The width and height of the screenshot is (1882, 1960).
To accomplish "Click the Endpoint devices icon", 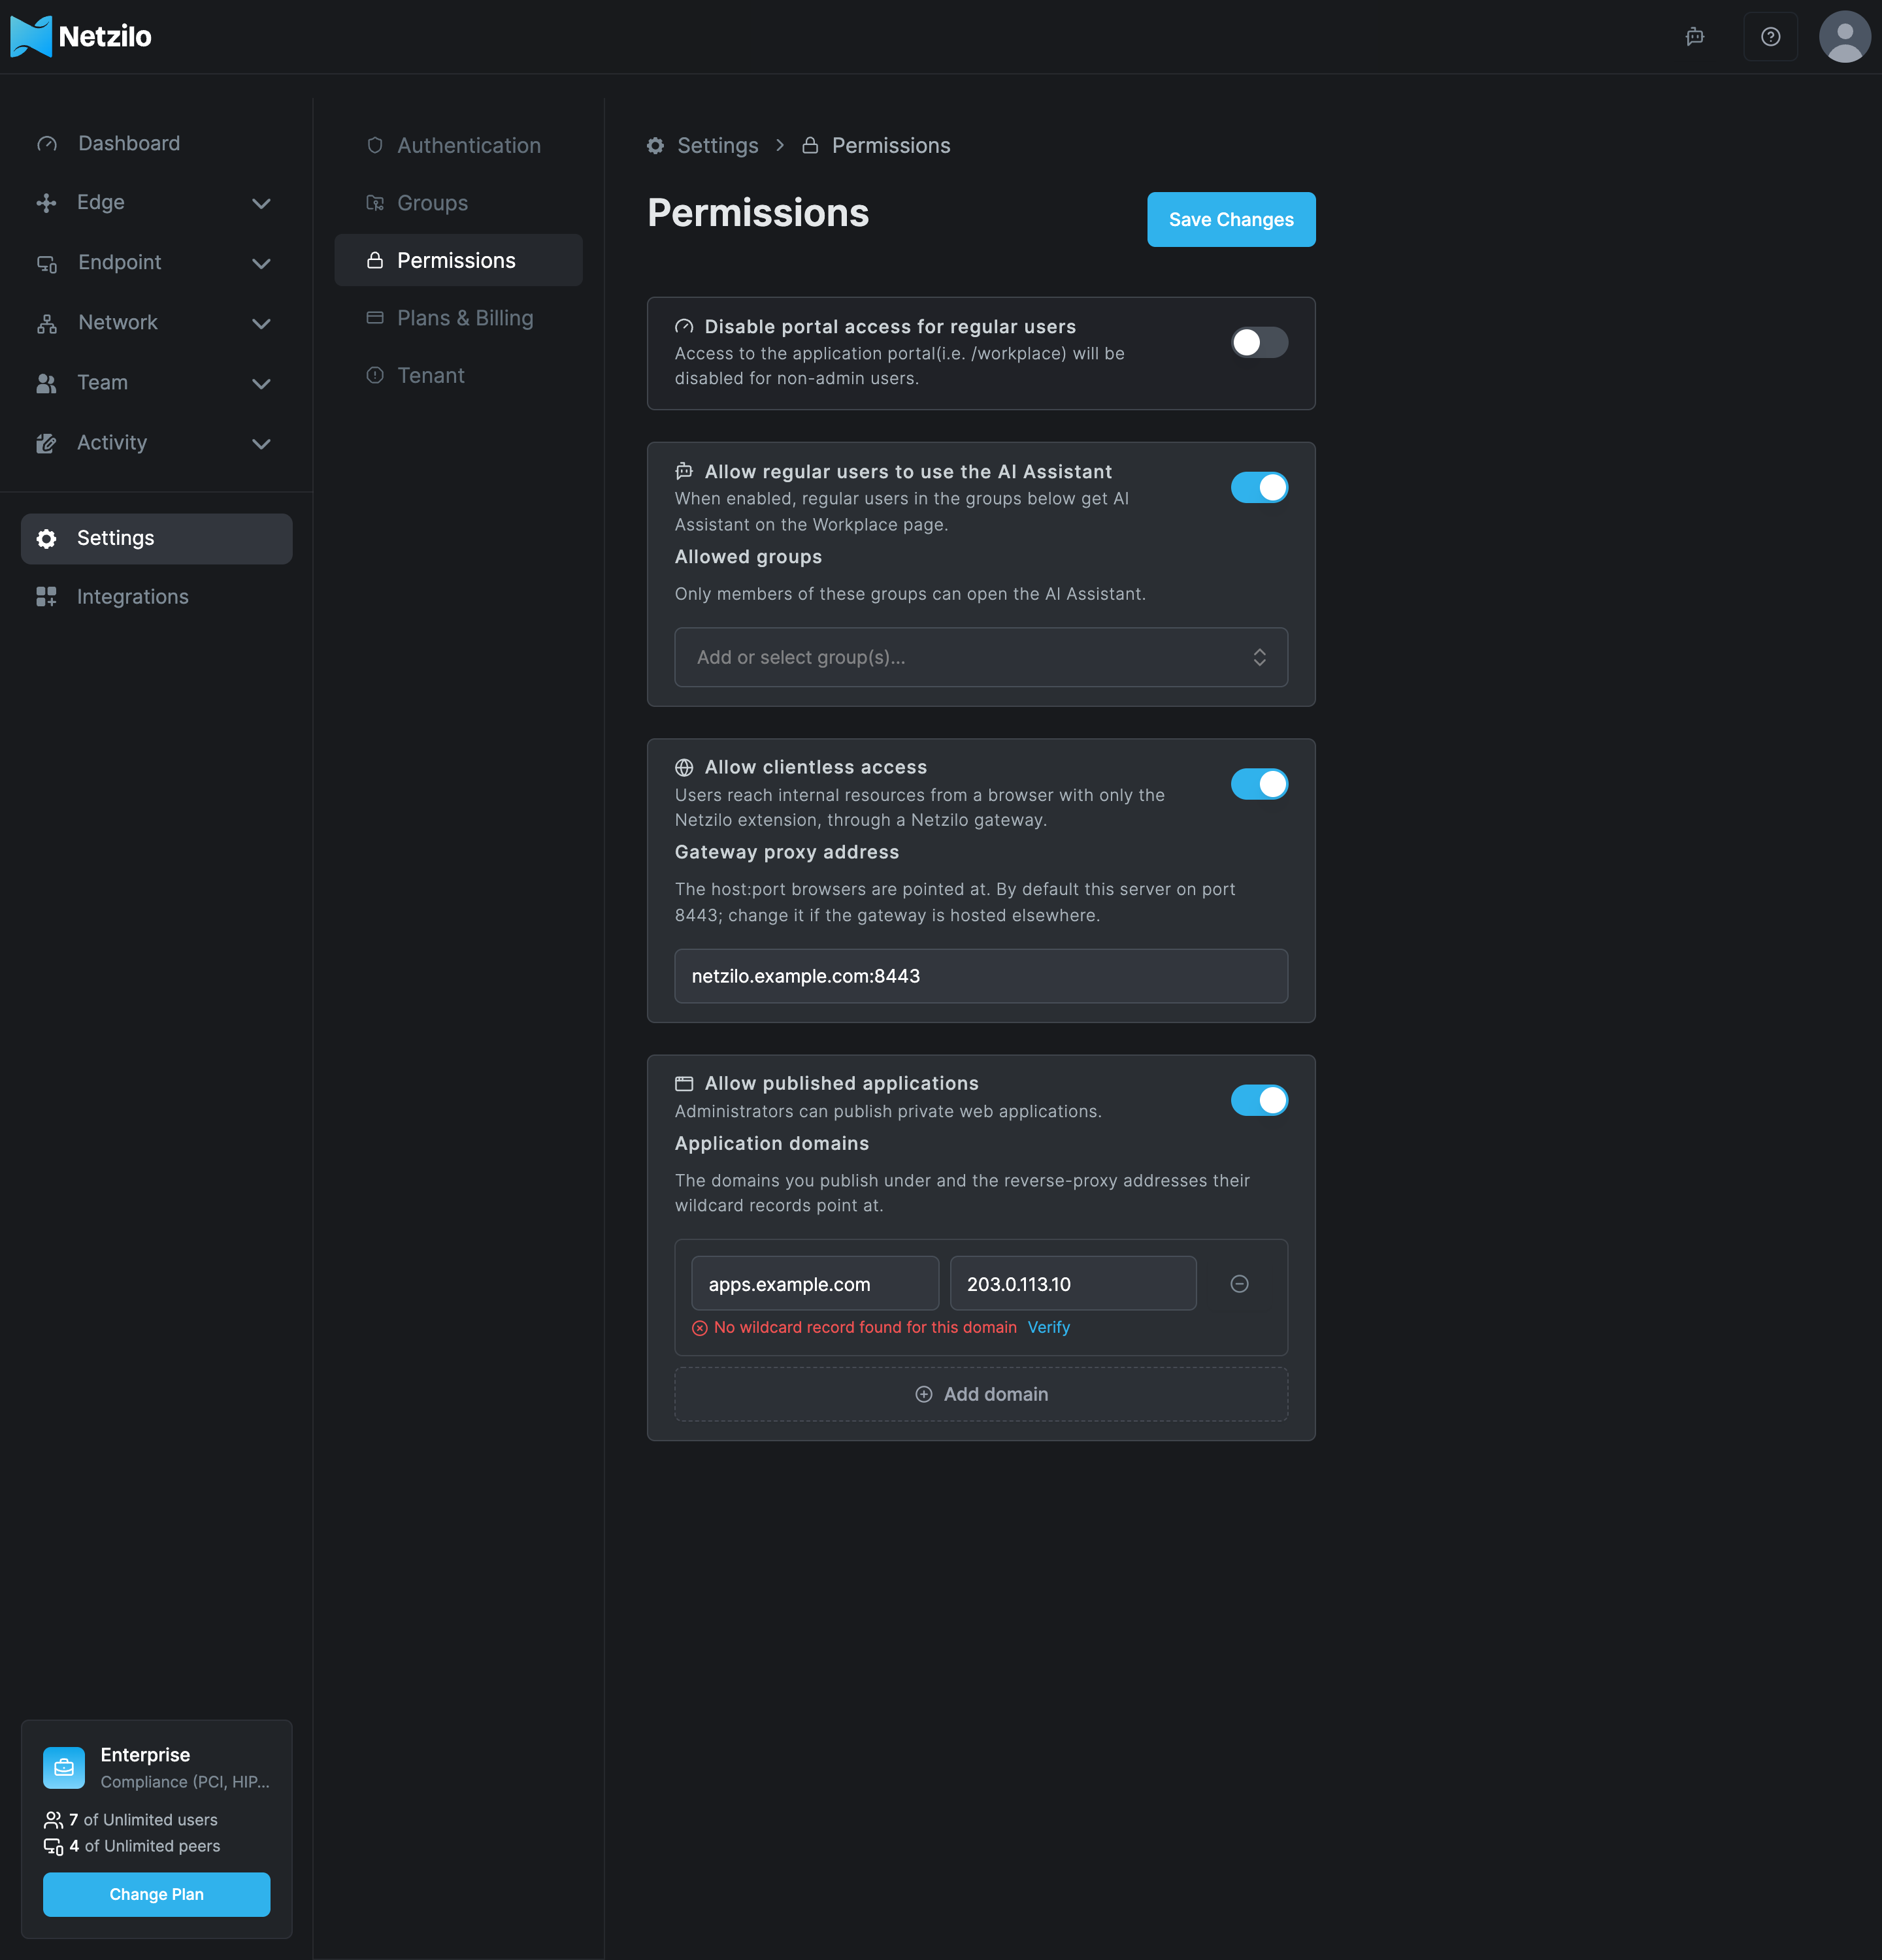I will 47,263.
